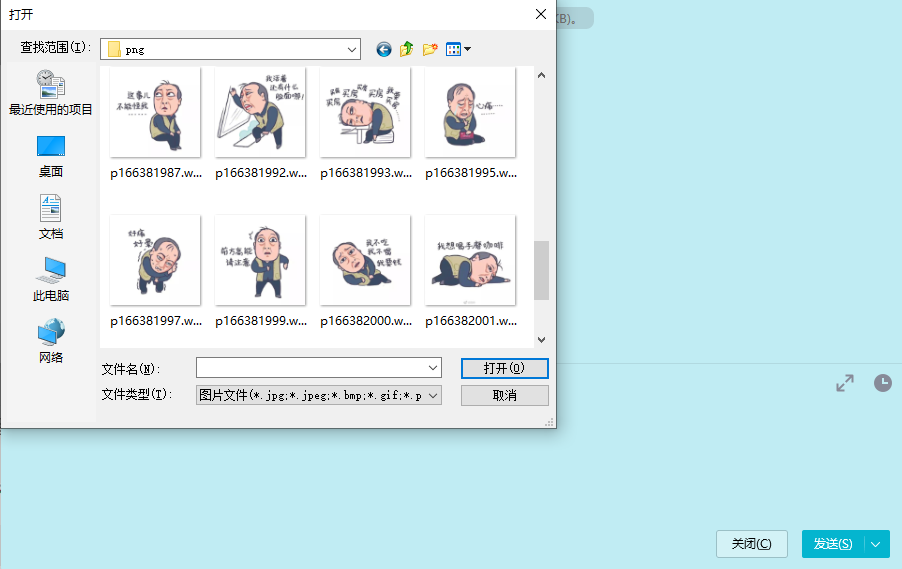Screen dimensions: 902x569
Task: Open message history clock icon in chat window
Action: click(883, 383)
